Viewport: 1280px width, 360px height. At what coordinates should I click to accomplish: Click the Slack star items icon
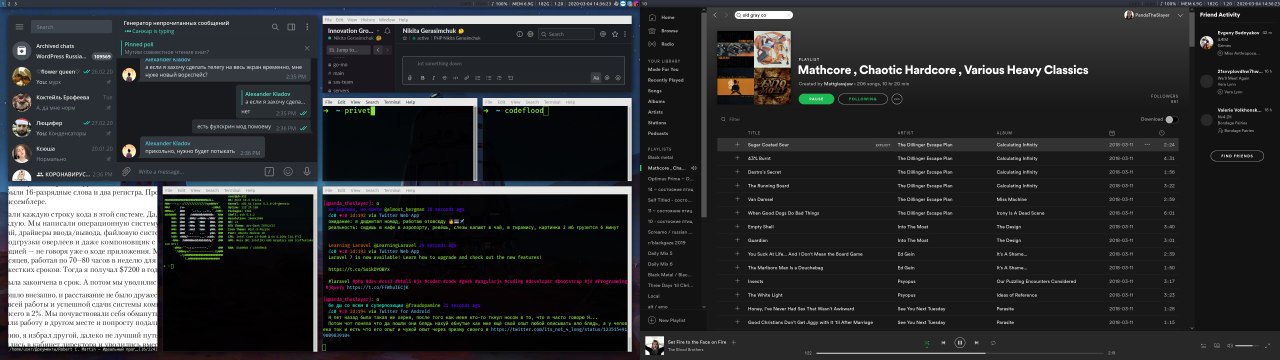click(615, 34)
